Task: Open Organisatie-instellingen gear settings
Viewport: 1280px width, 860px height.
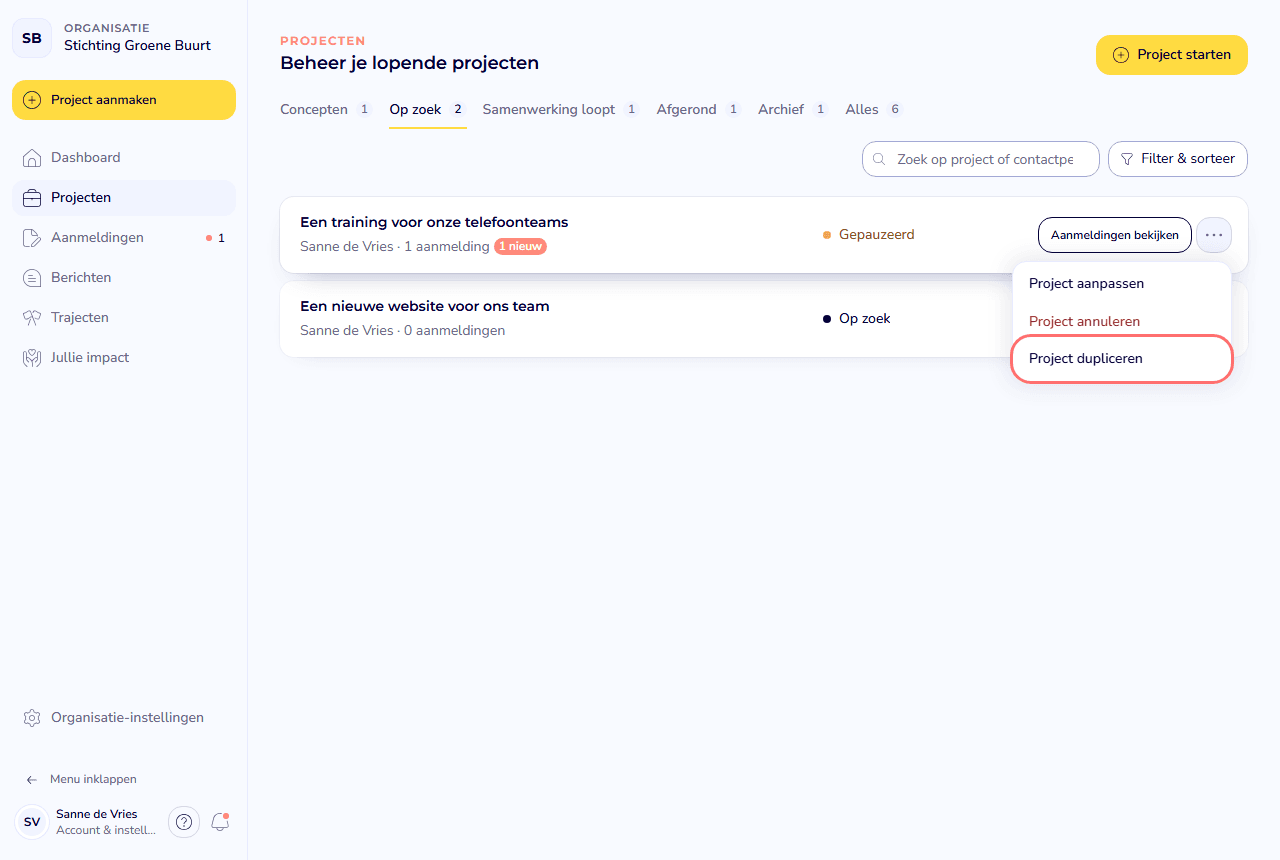Action: pos(124,718)
